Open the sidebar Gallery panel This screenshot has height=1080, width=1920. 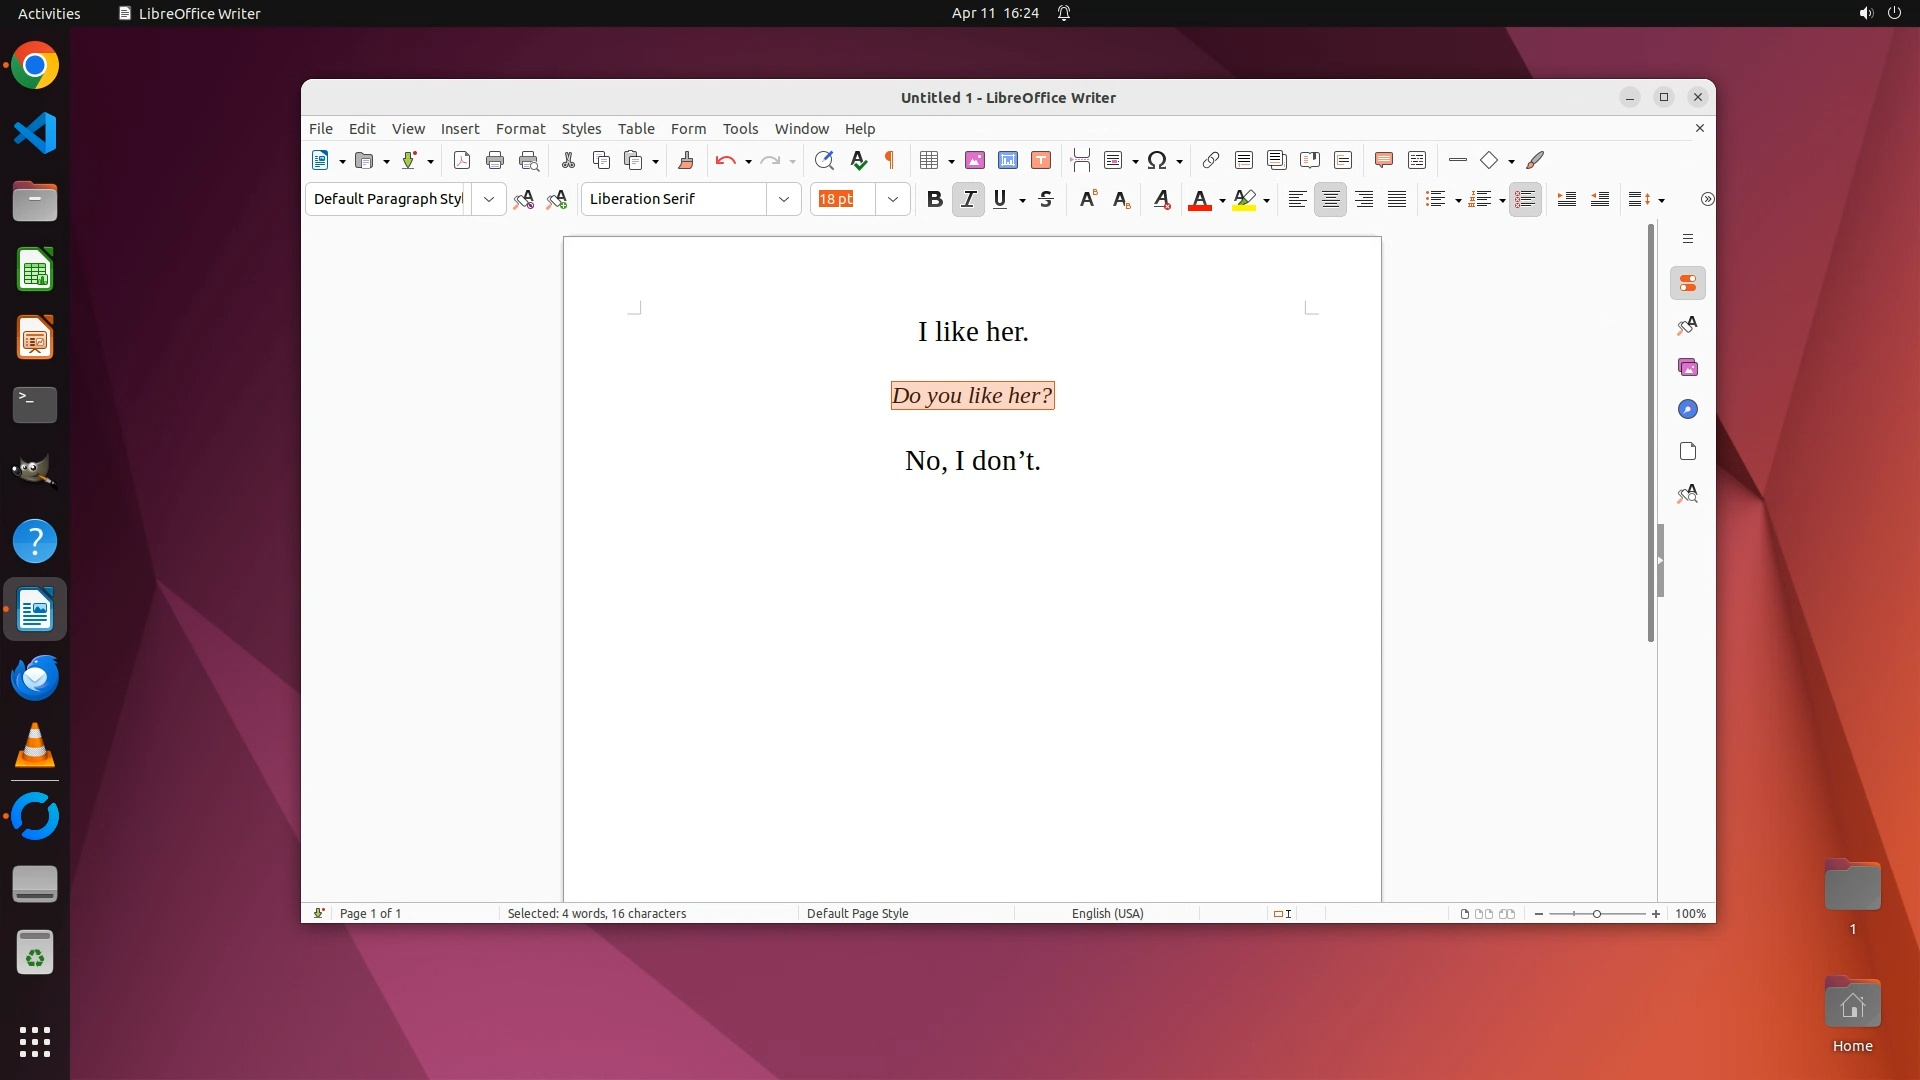(x=1688, y=367)
